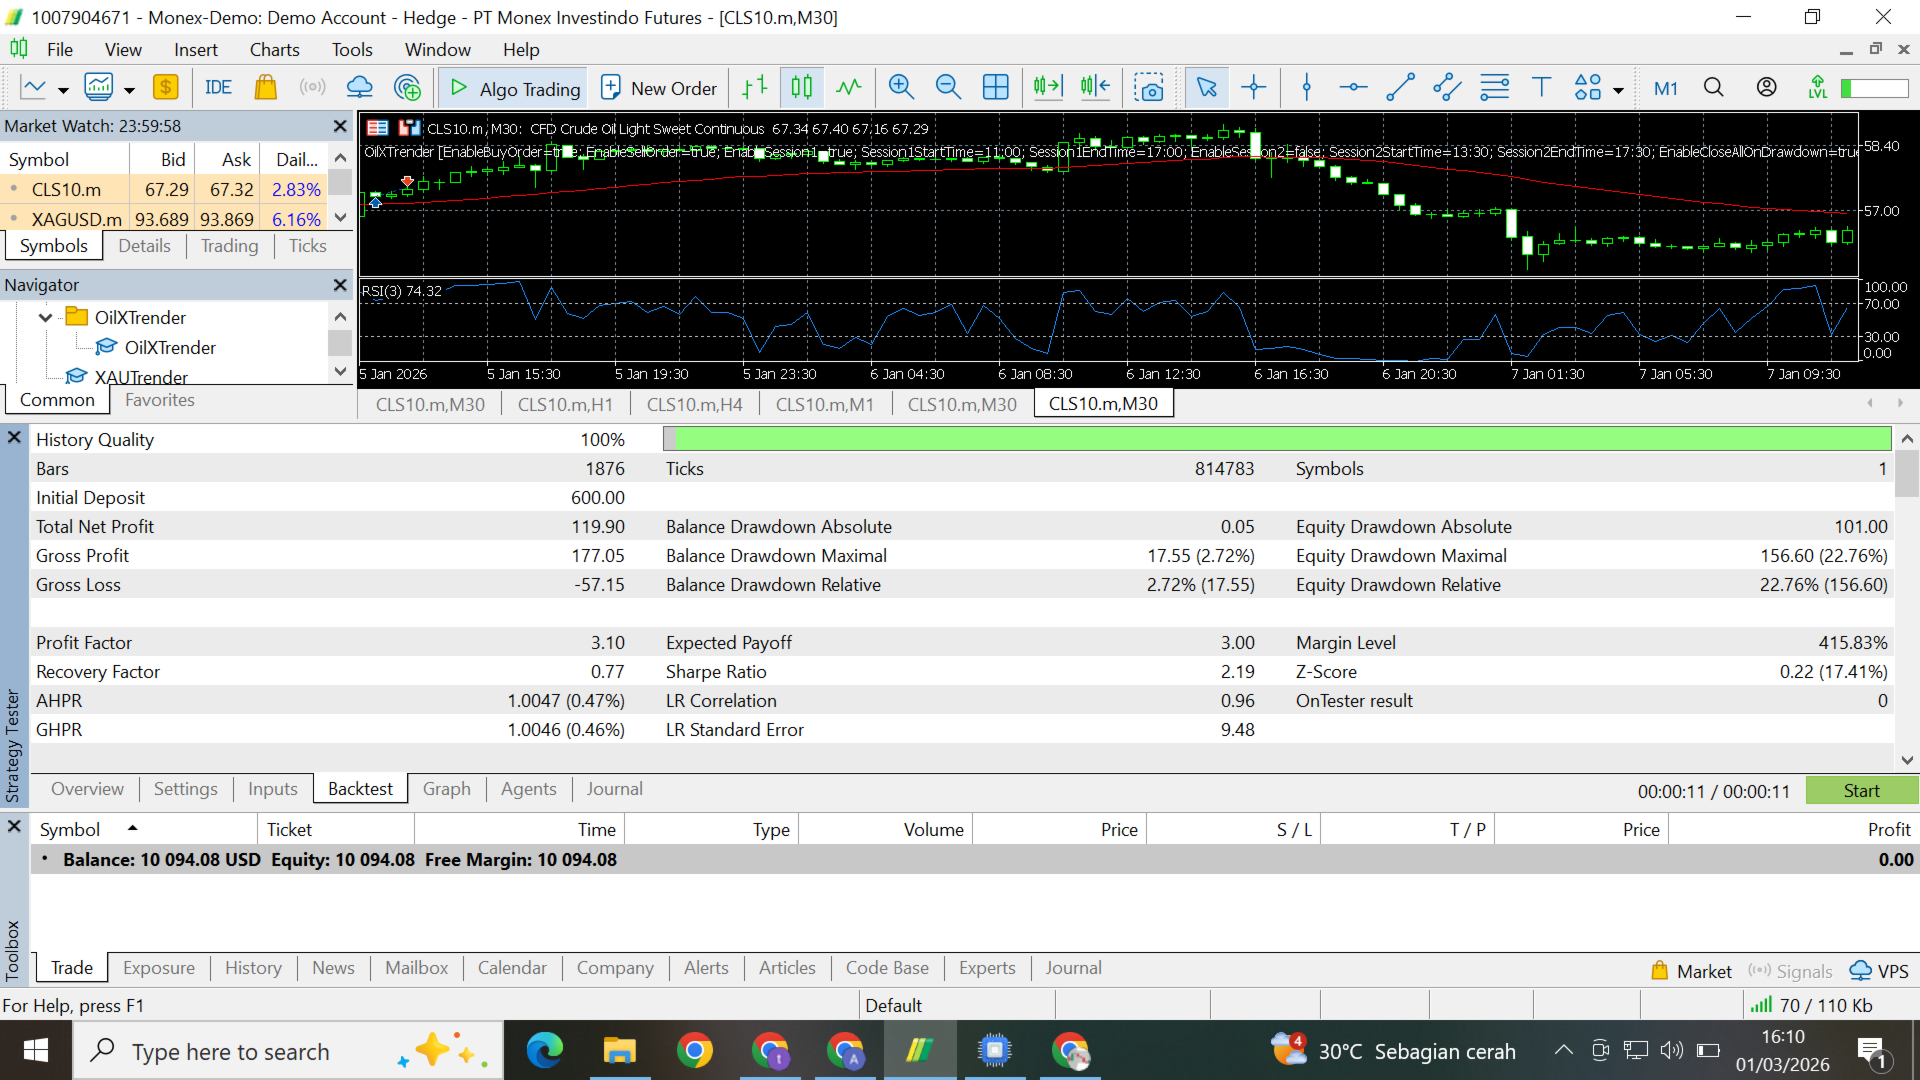Viewport: 1920px width, 1080px height.
Task: Open the Market shopping bag icon
Action: [265, 88]
